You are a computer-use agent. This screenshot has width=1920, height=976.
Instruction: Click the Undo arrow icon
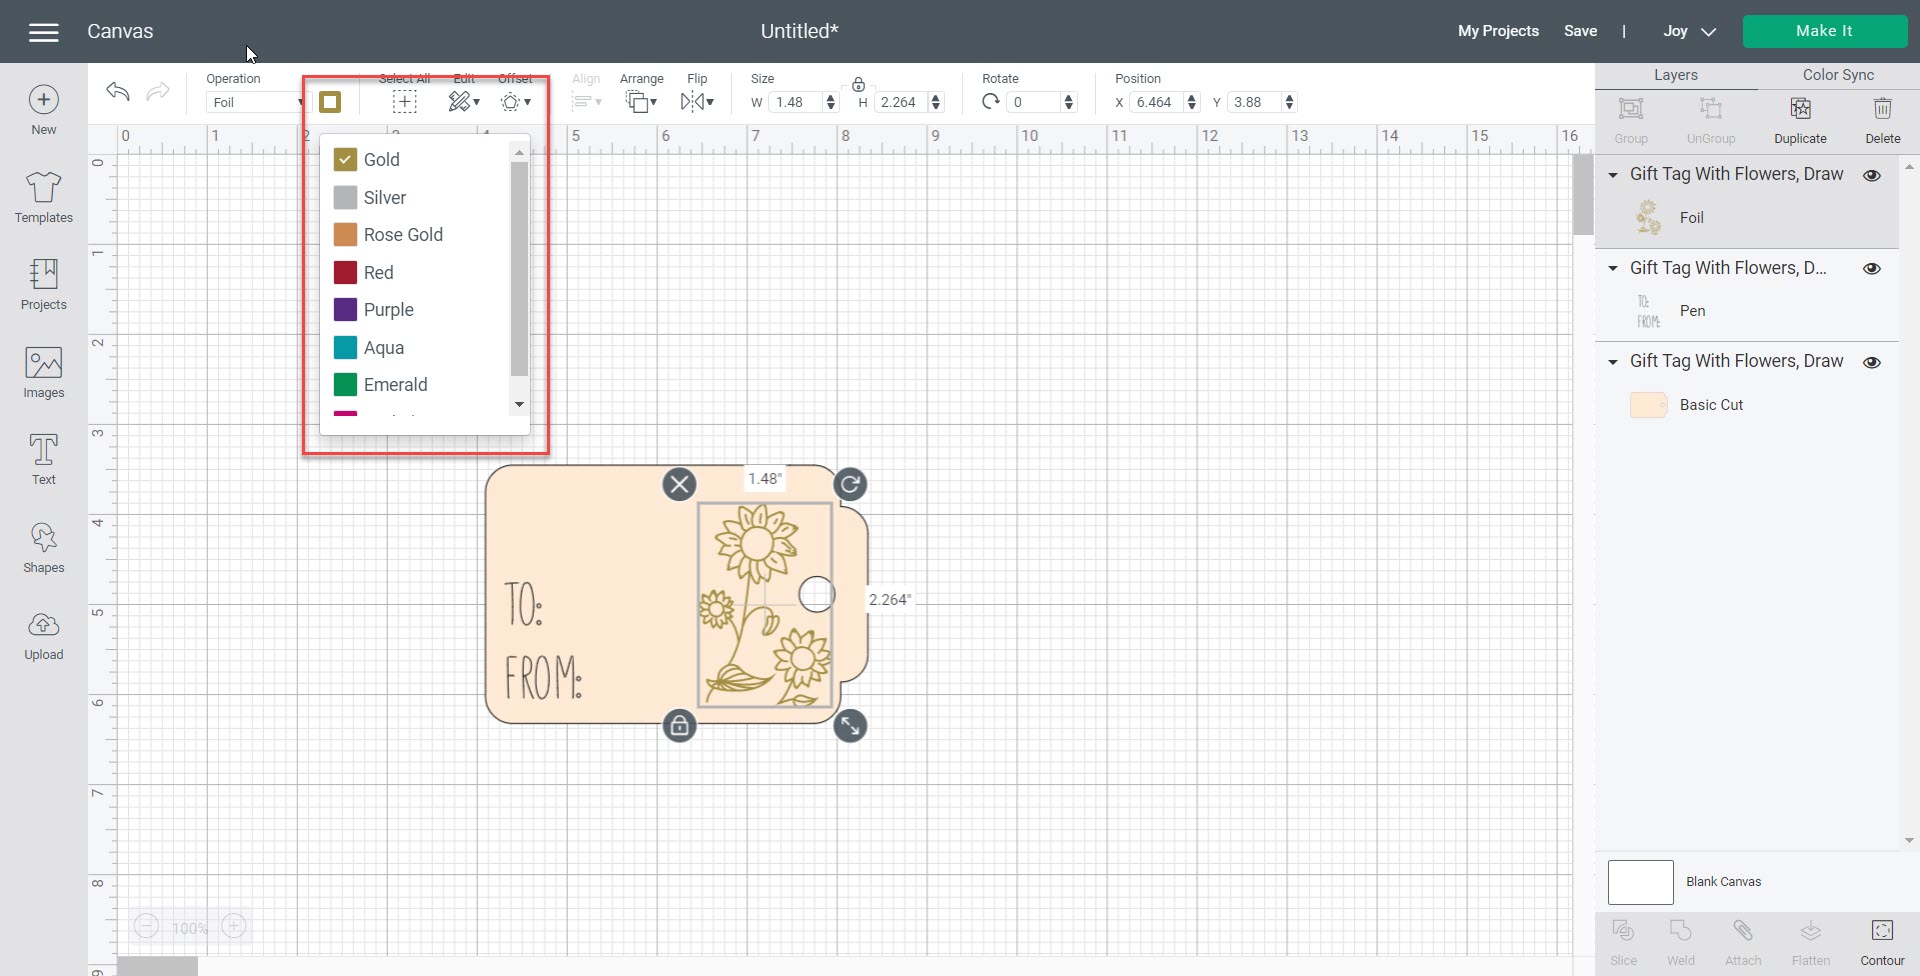pyautogui.click(x=118, y=92)
